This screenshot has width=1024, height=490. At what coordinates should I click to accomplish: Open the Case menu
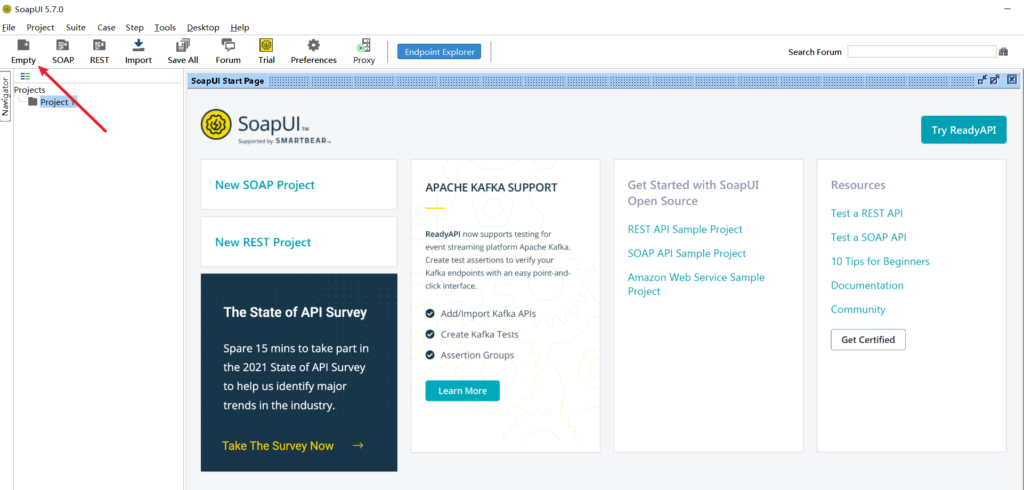pyautogui.click(x=106, y=27)
